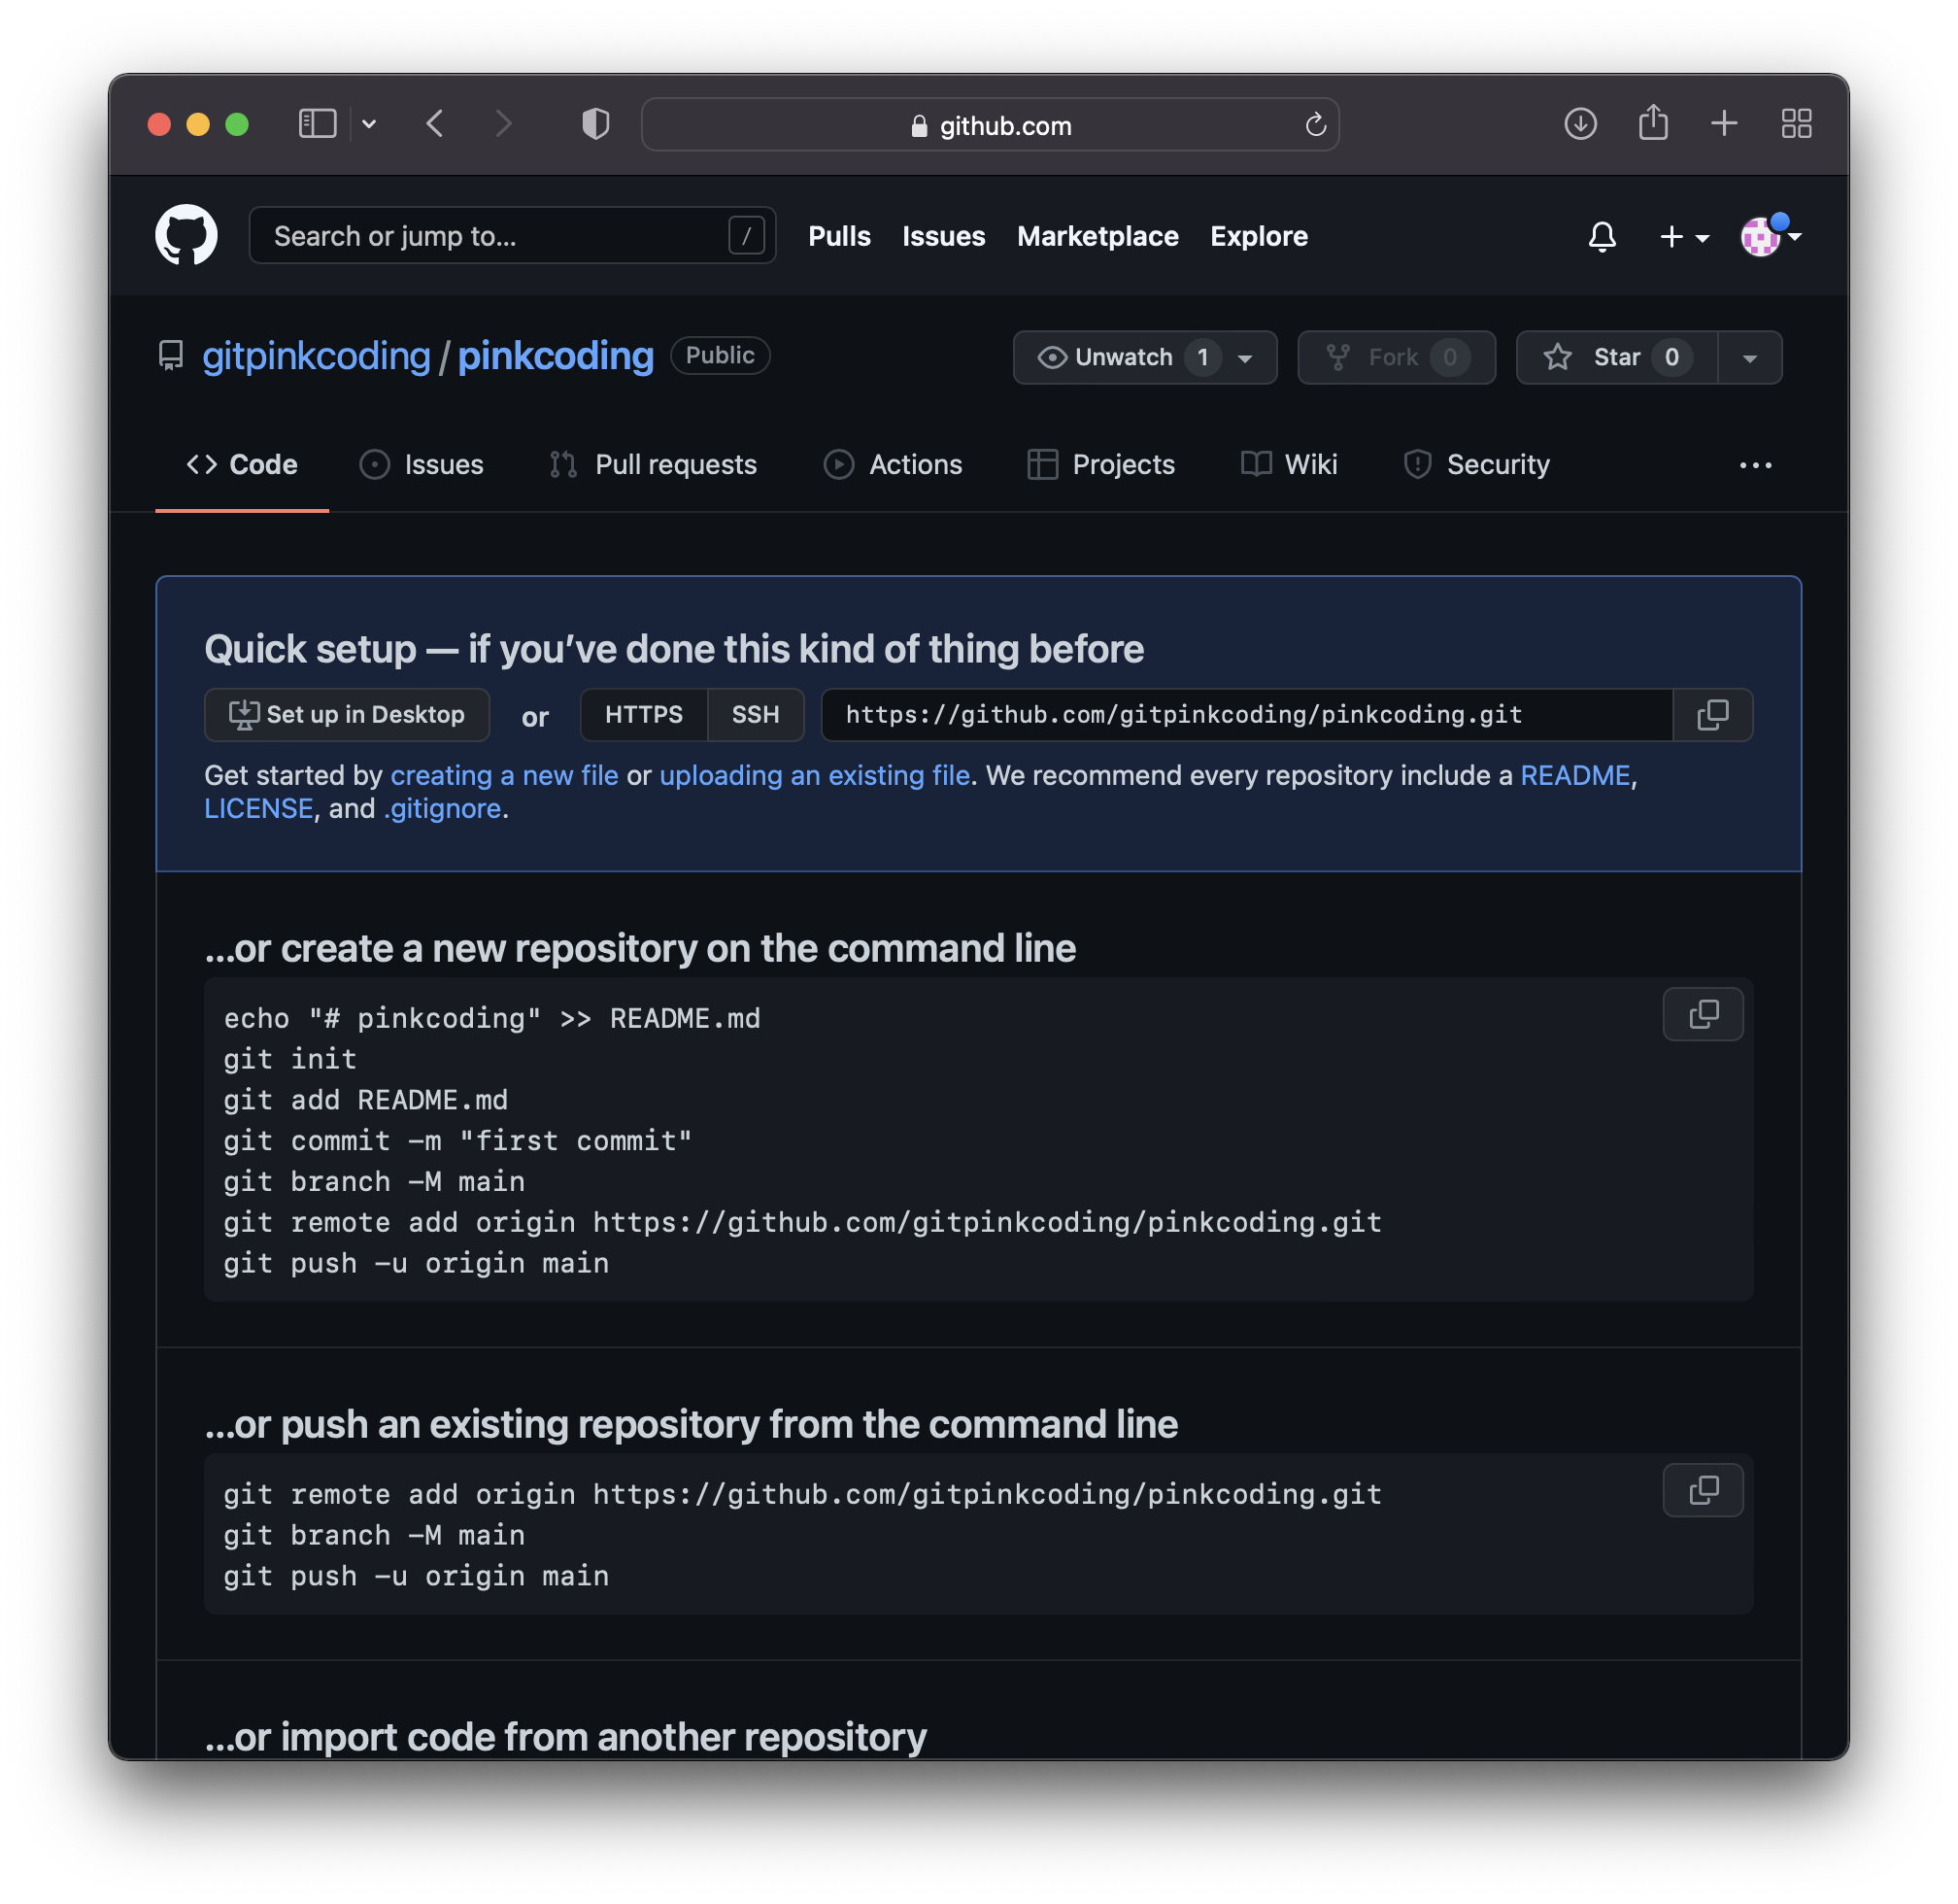
Task: Open a new Safari tab
Action: coord(1724,124)
